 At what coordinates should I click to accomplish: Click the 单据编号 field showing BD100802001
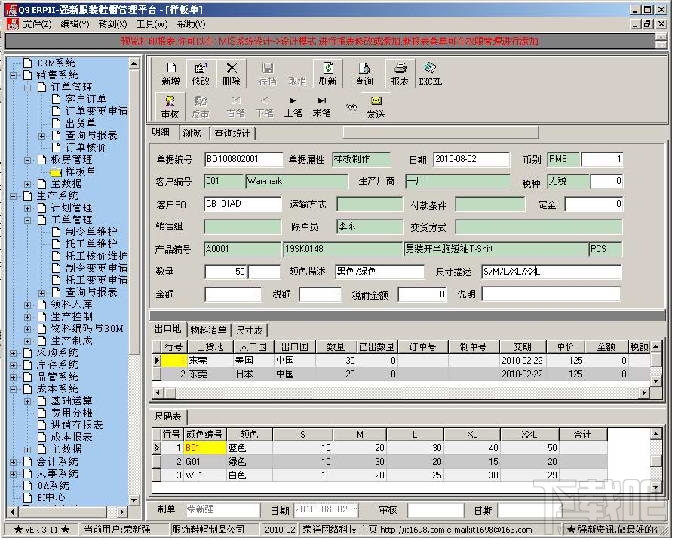coord(242,159)
